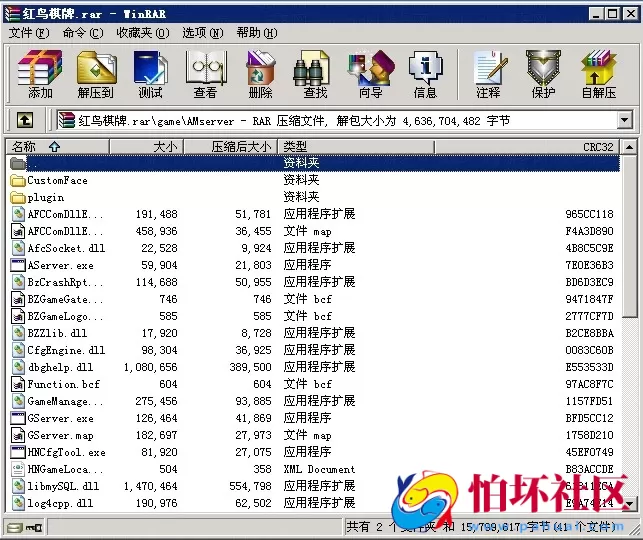Sort by the 压缩后大小 column header
The height and width of the screenshot is (540, 643).
231,146
